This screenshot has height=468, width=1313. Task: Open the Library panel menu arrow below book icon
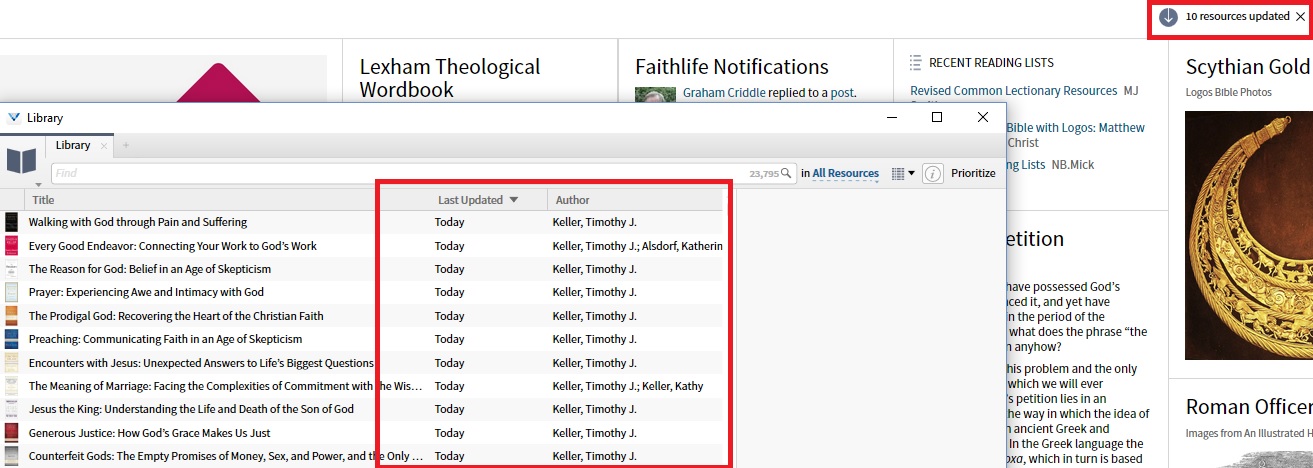click(x=38, y=184)
